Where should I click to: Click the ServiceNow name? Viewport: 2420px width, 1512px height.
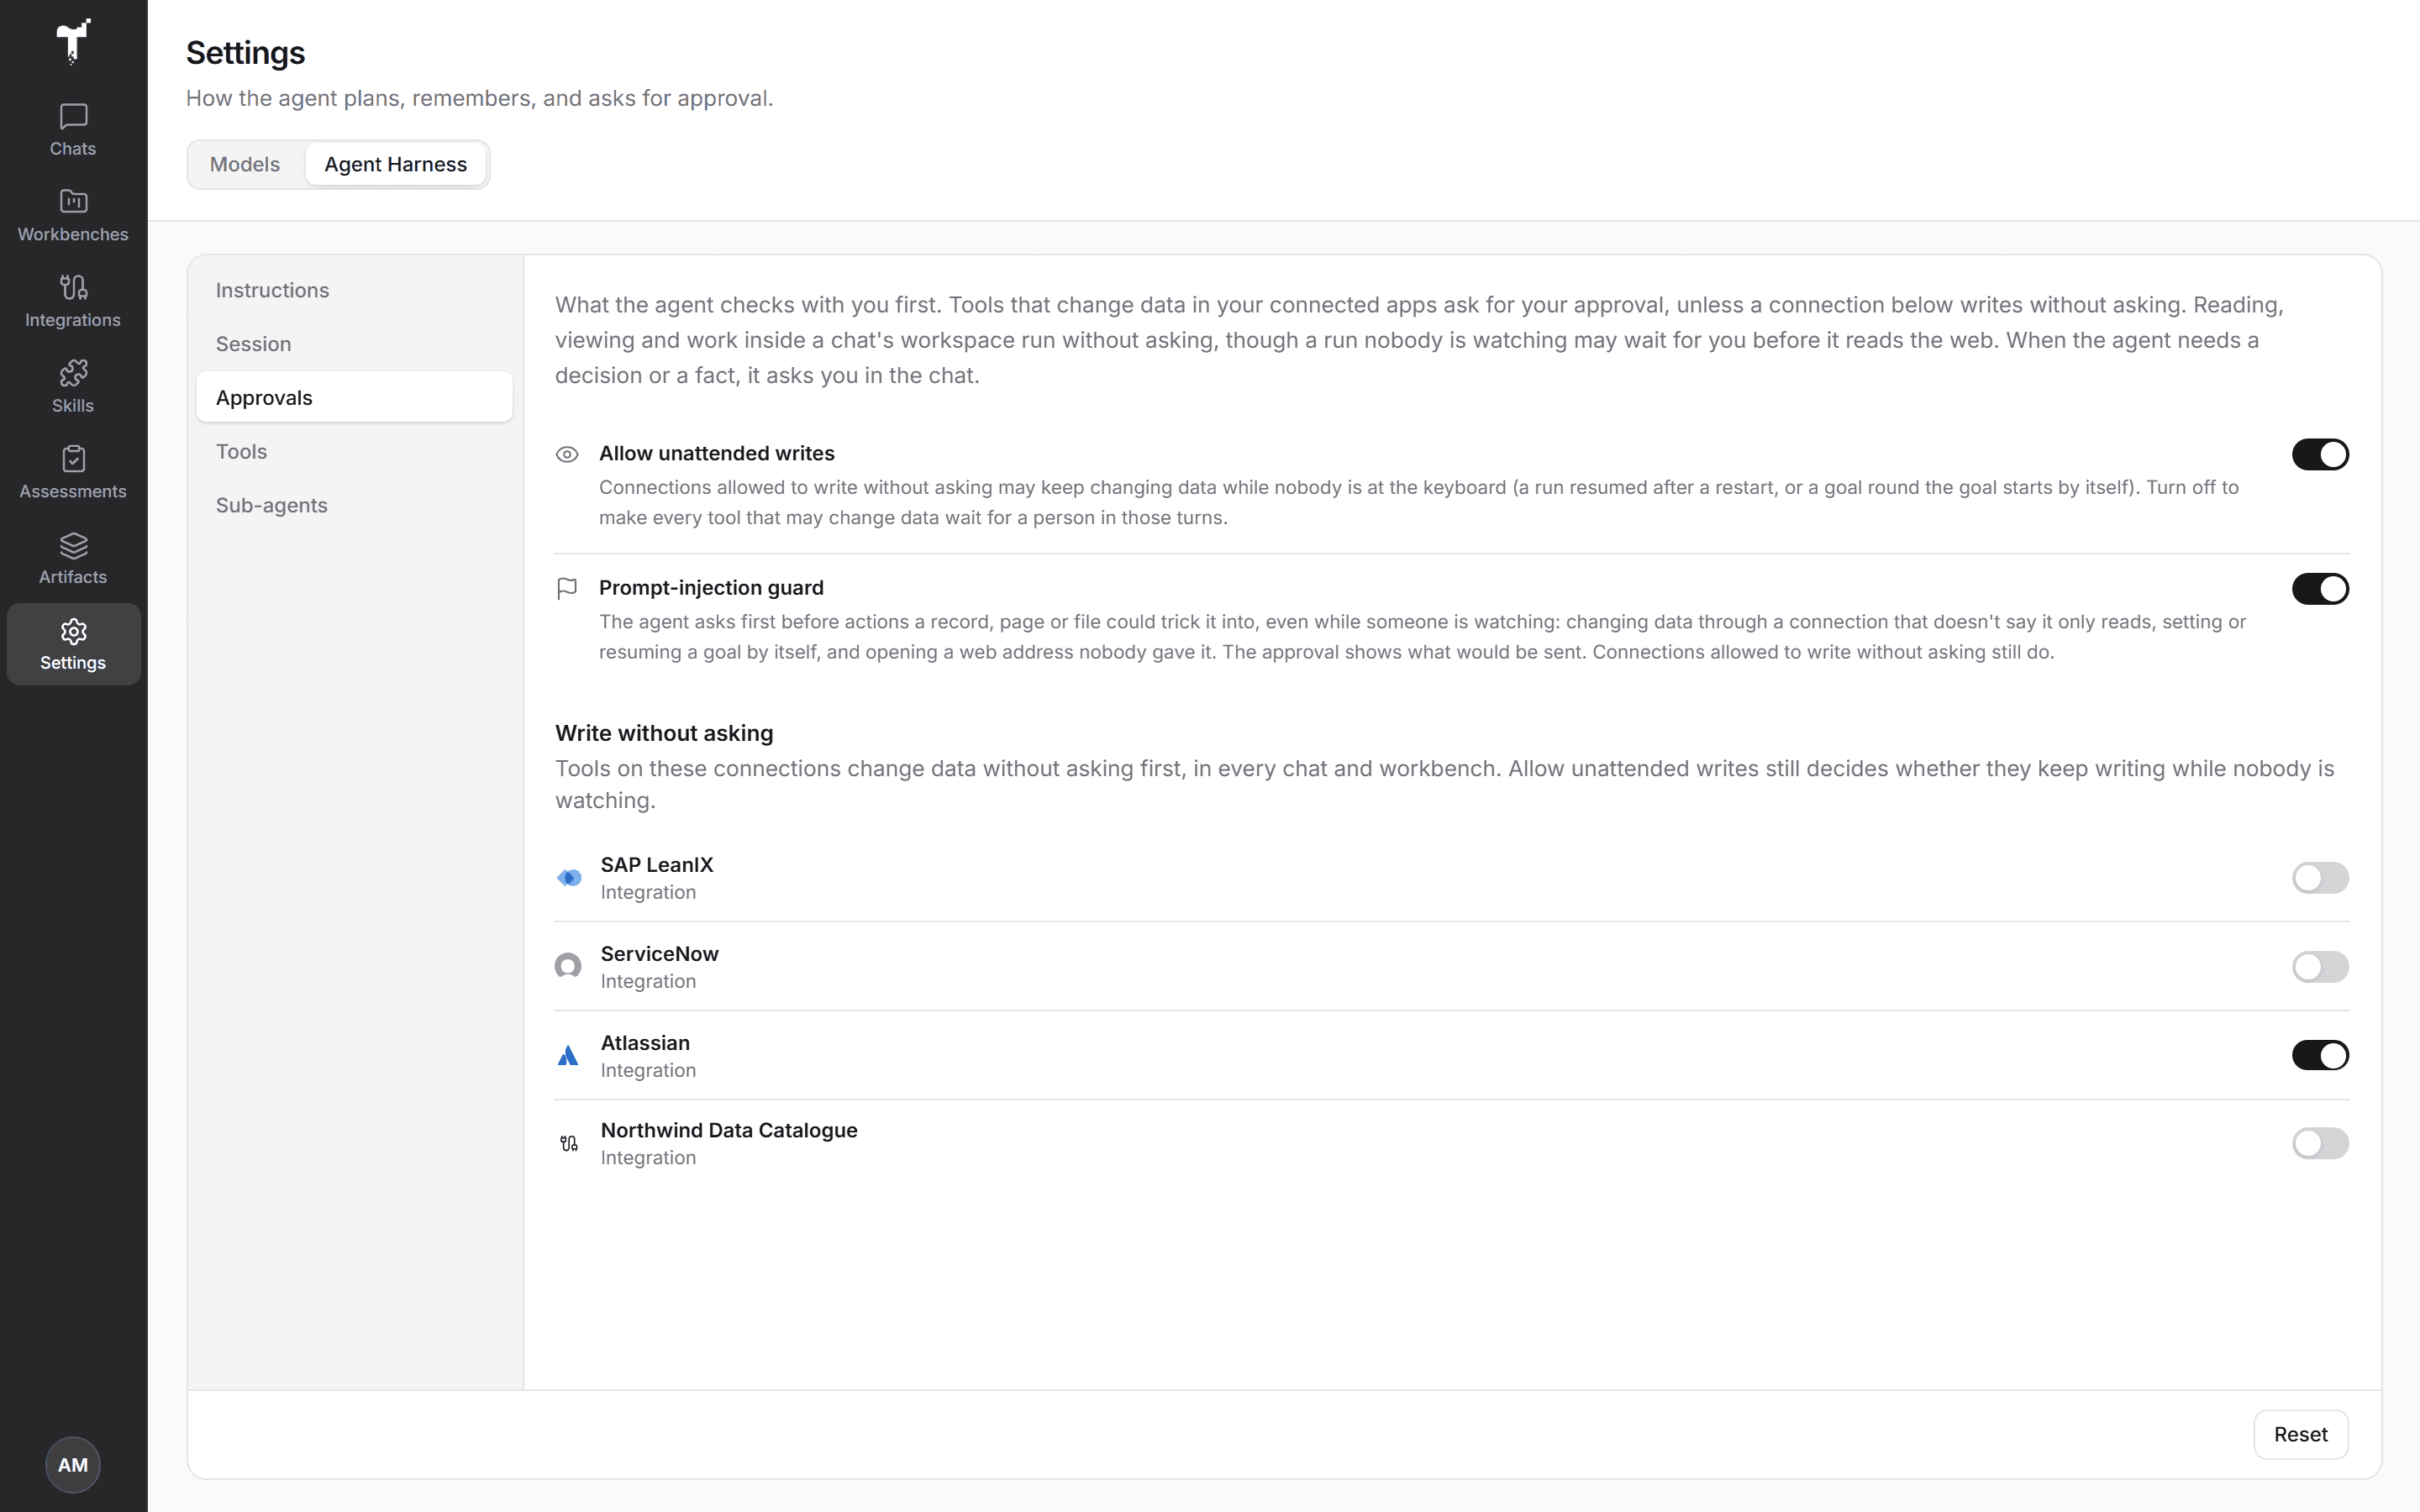[659, 953]
